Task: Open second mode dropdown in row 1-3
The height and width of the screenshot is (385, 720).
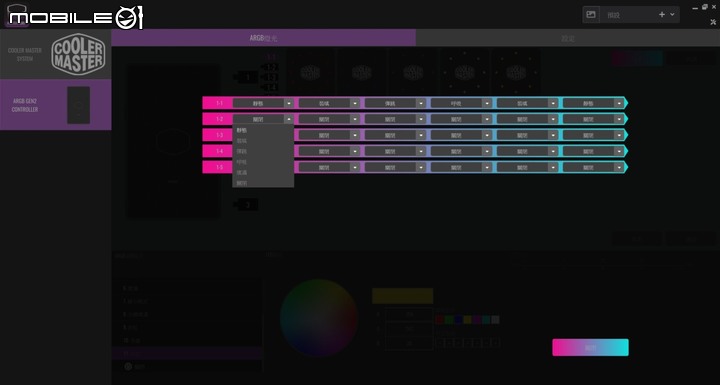Action: tap(329, 136)
